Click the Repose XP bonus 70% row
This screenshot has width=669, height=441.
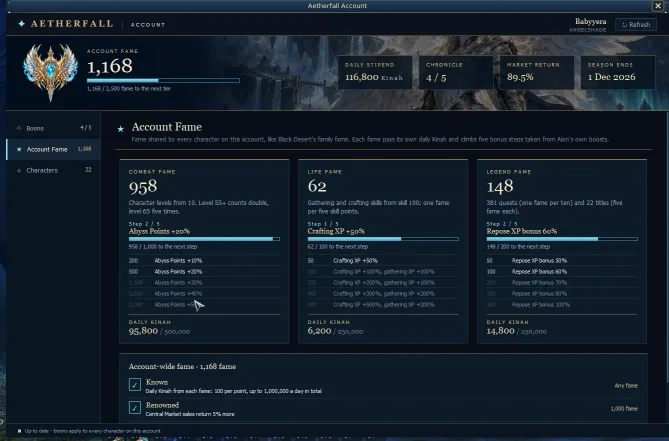point(562,283)
